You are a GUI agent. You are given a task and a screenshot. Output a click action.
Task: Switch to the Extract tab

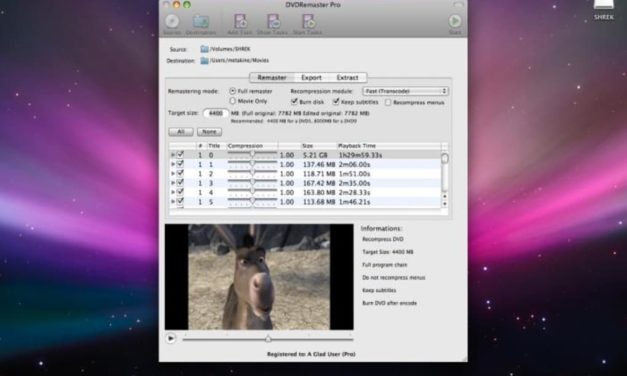click(347, 78)
